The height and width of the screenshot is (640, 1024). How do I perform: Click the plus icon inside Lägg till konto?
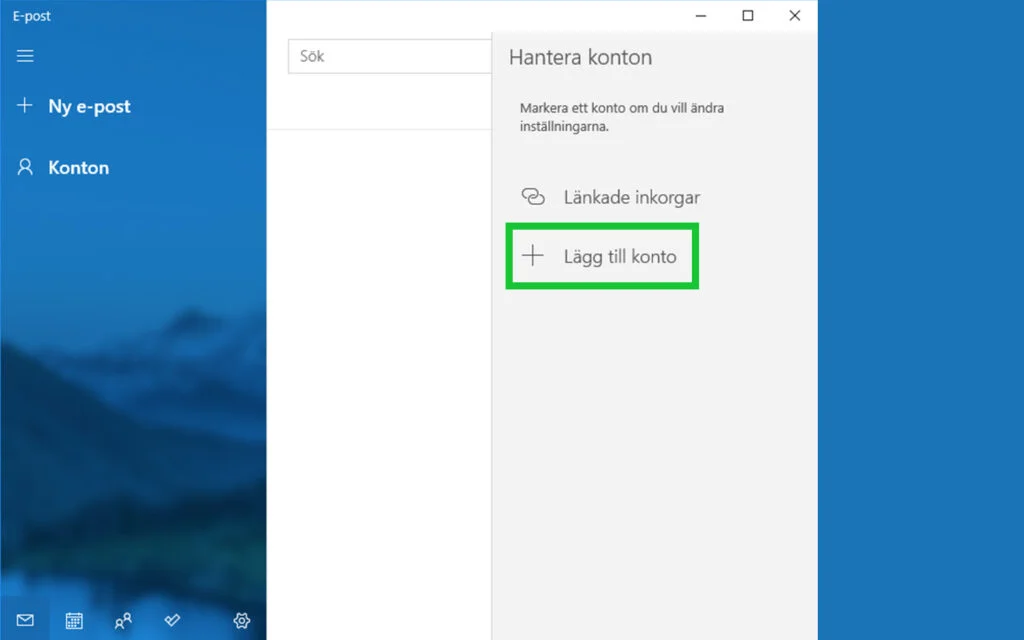coord(533,255)
